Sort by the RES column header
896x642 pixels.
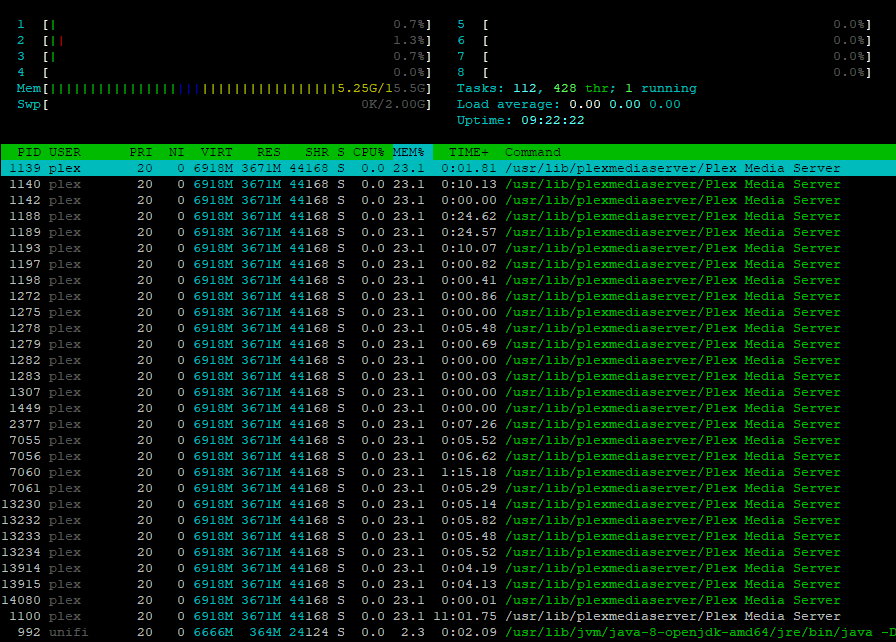point(269,152)
